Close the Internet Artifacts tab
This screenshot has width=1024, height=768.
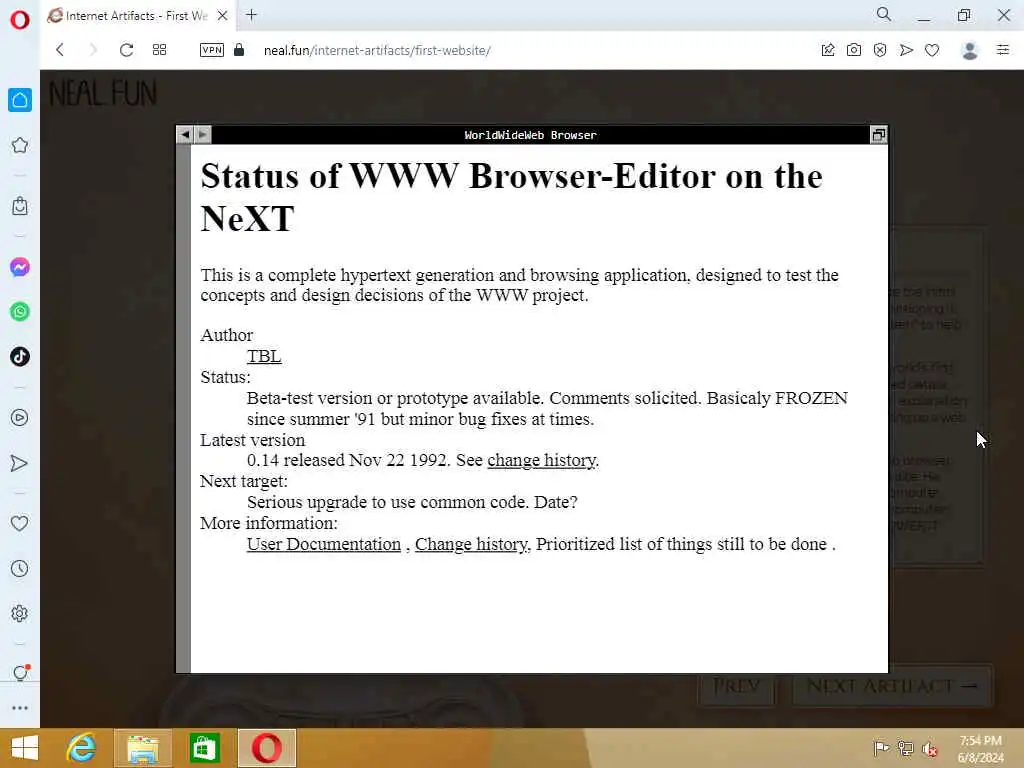(223, 16)
